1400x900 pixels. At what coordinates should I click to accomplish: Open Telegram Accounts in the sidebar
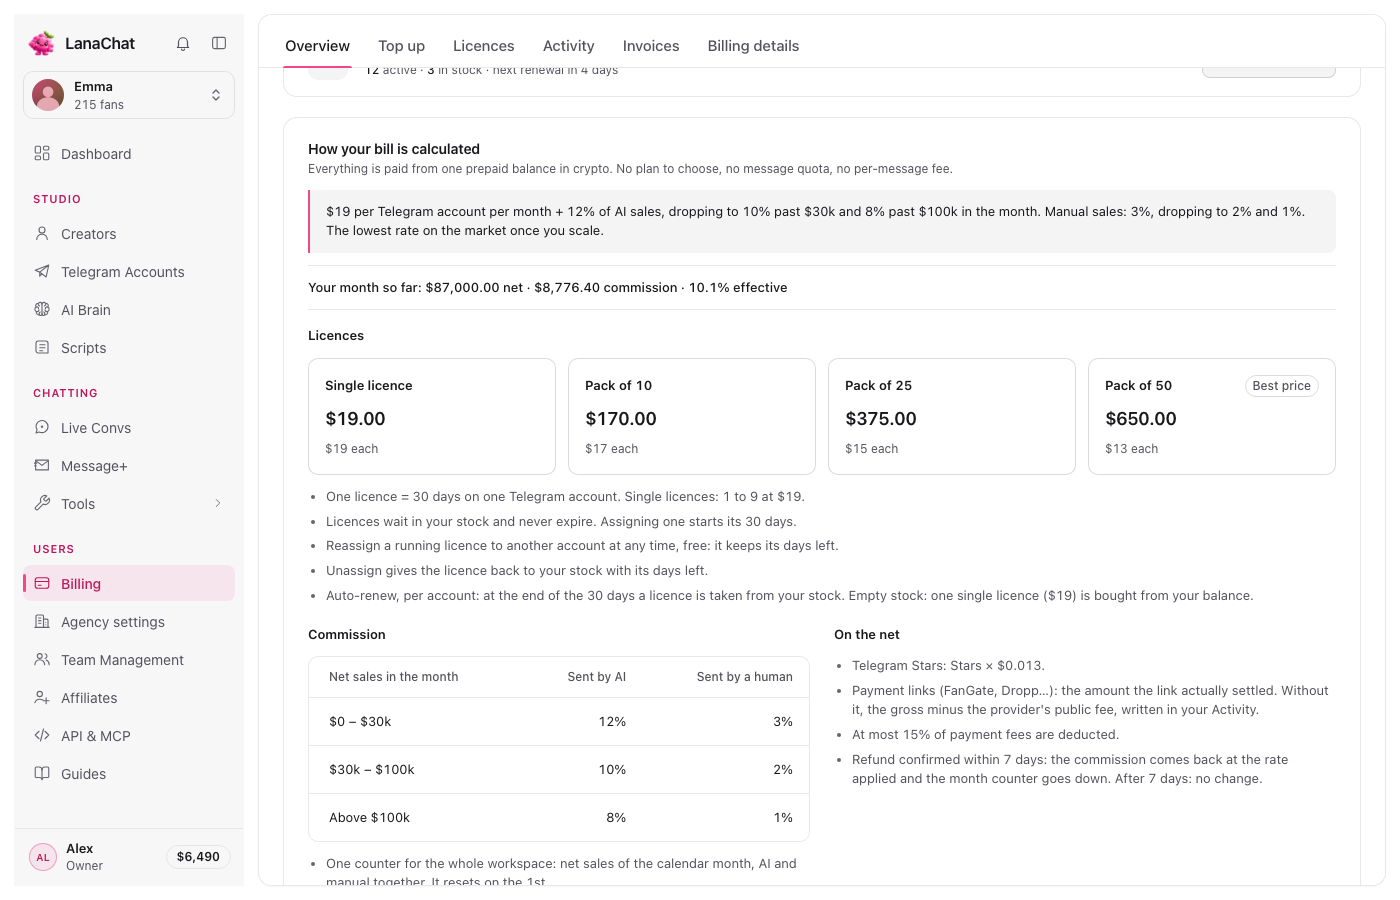(129, 272)
